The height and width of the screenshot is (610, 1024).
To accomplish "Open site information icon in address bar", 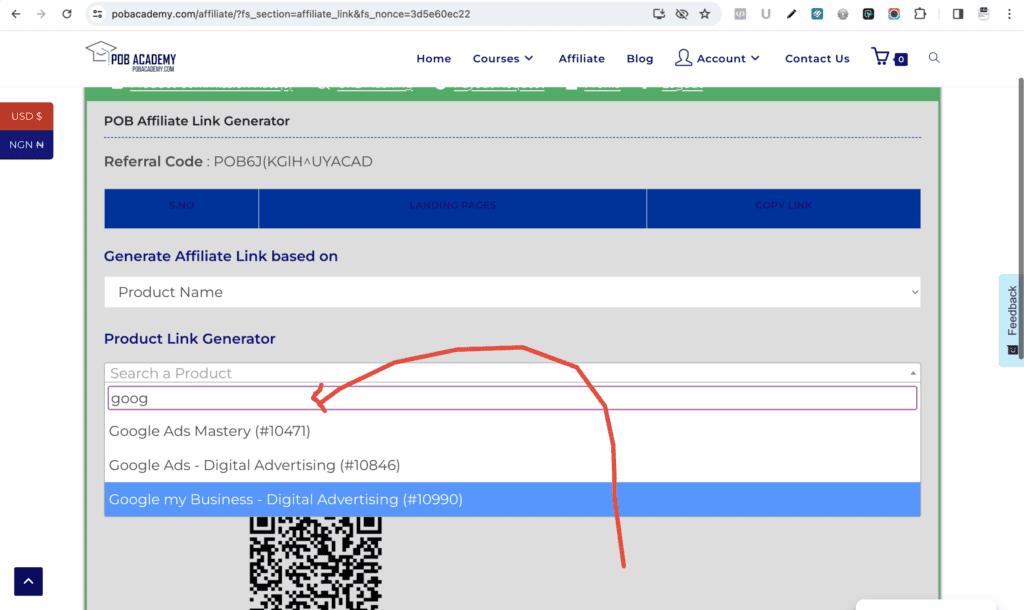I will tap(97, 14).
